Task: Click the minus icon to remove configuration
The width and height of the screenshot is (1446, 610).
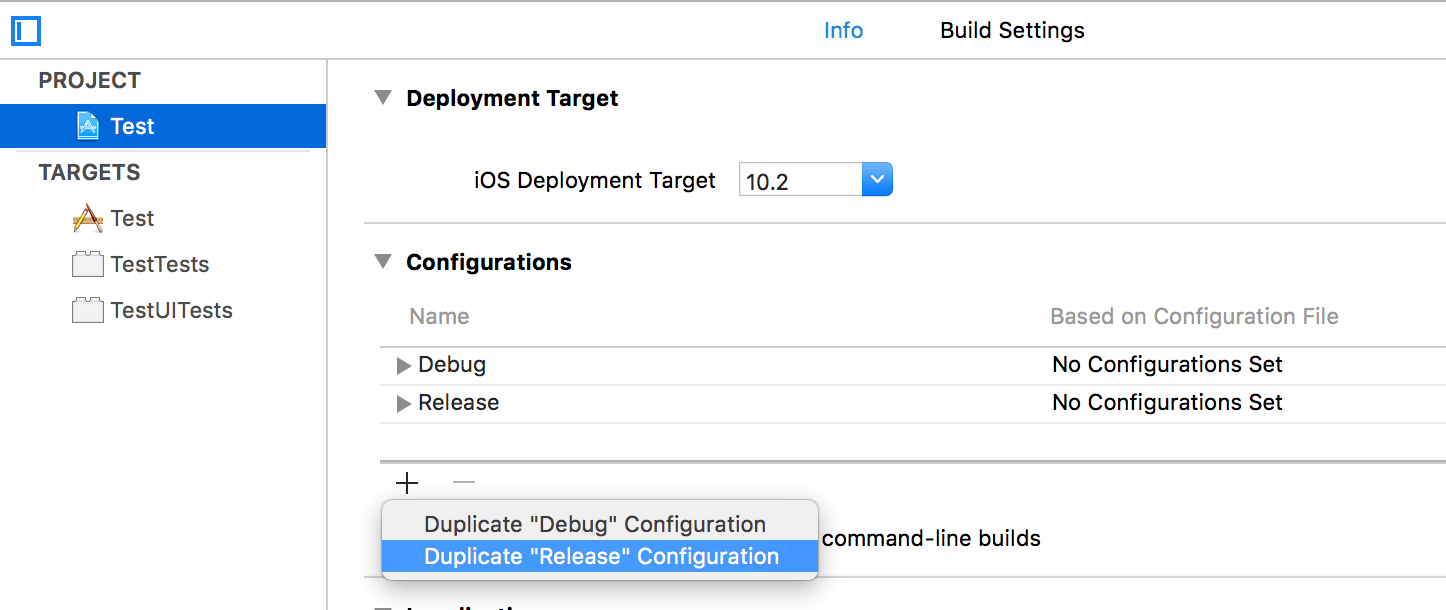Action: pyautogui.click(x=463, y=483)
